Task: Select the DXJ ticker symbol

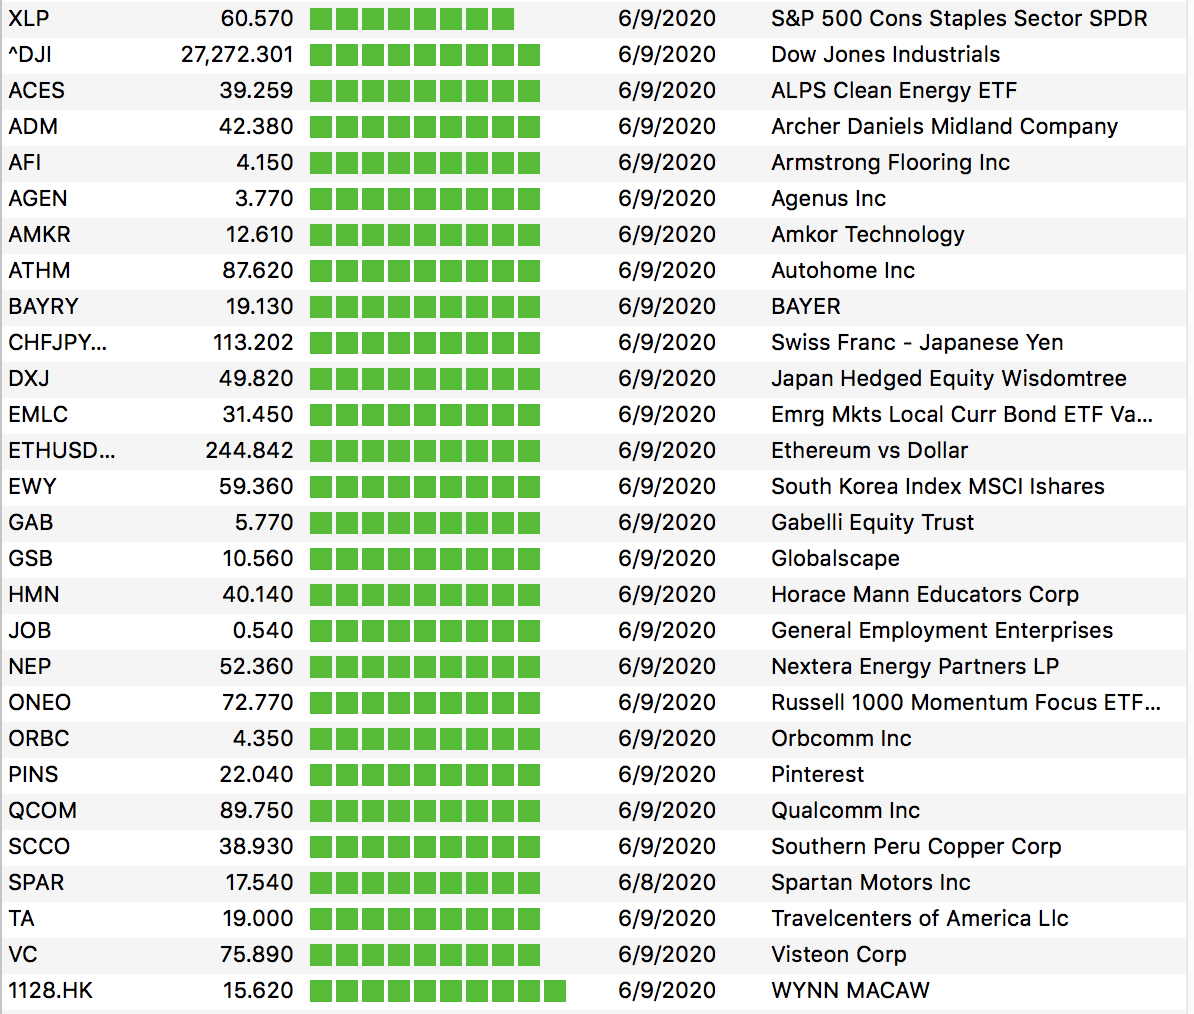Action: click(29, 378)
